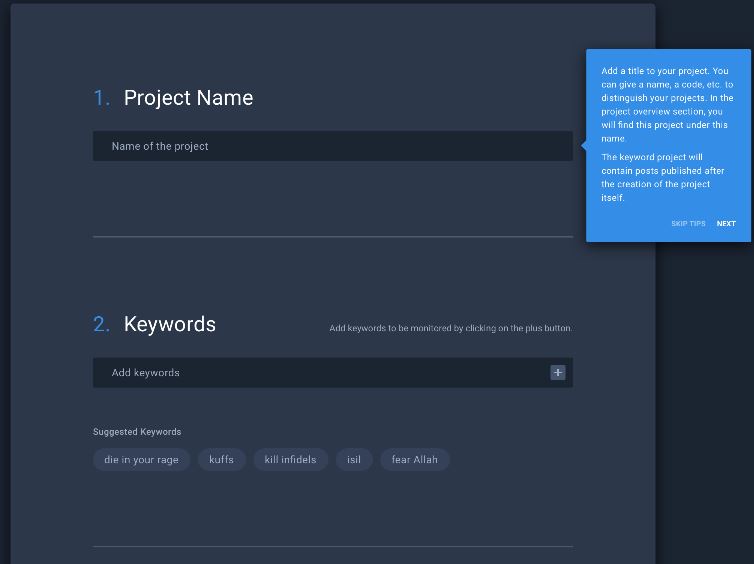Focus the 'Name of the project' field
This screenshot has height=564, width=754.
pyautogui.click(x=332, y=146)
